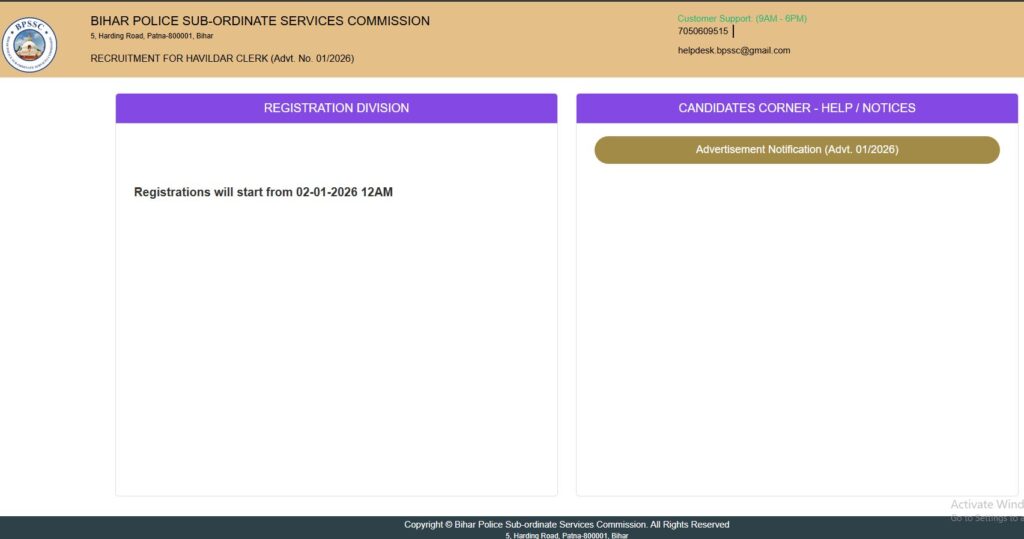1024x539 pixels.
Task: Click the support phone number 7050609515
Action: click(x=703, y=31)
